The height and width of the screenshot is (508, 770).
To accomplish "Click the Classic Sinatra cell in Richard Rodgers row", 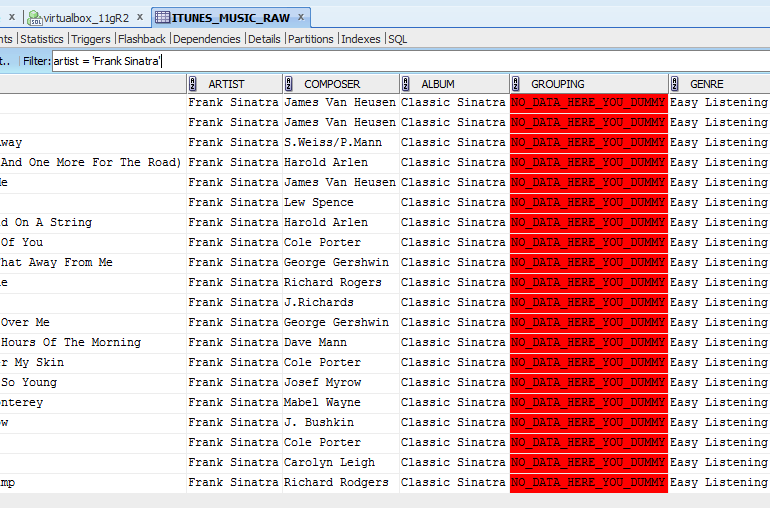I will coord(454,482).
